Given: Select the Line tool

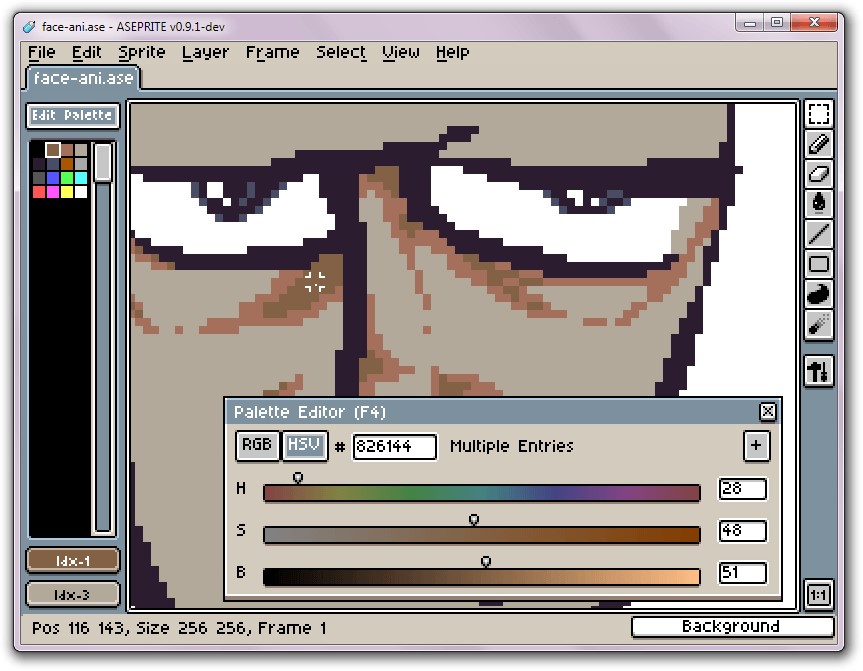Looking at the screenshot, I should coord(819,234).
